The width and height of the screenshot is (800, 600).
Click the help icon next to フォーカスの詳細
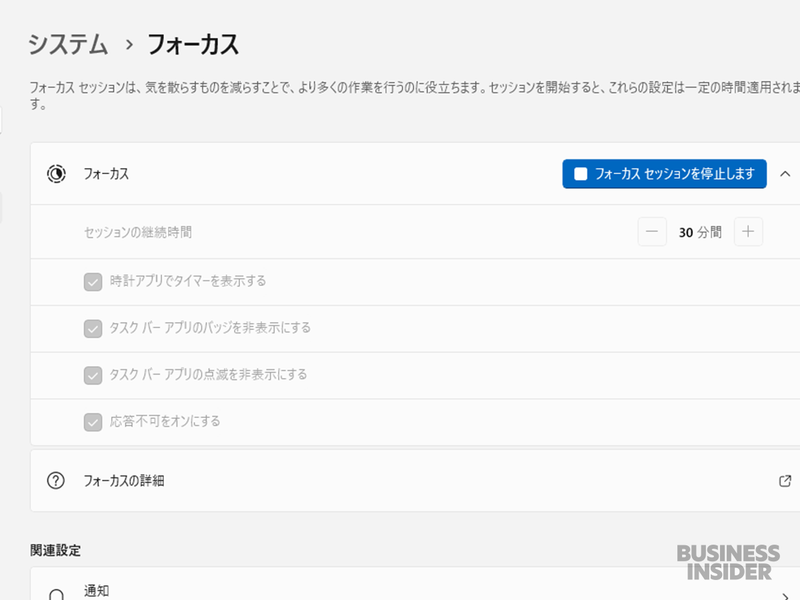pyautogui.click(x=56, y=481)
